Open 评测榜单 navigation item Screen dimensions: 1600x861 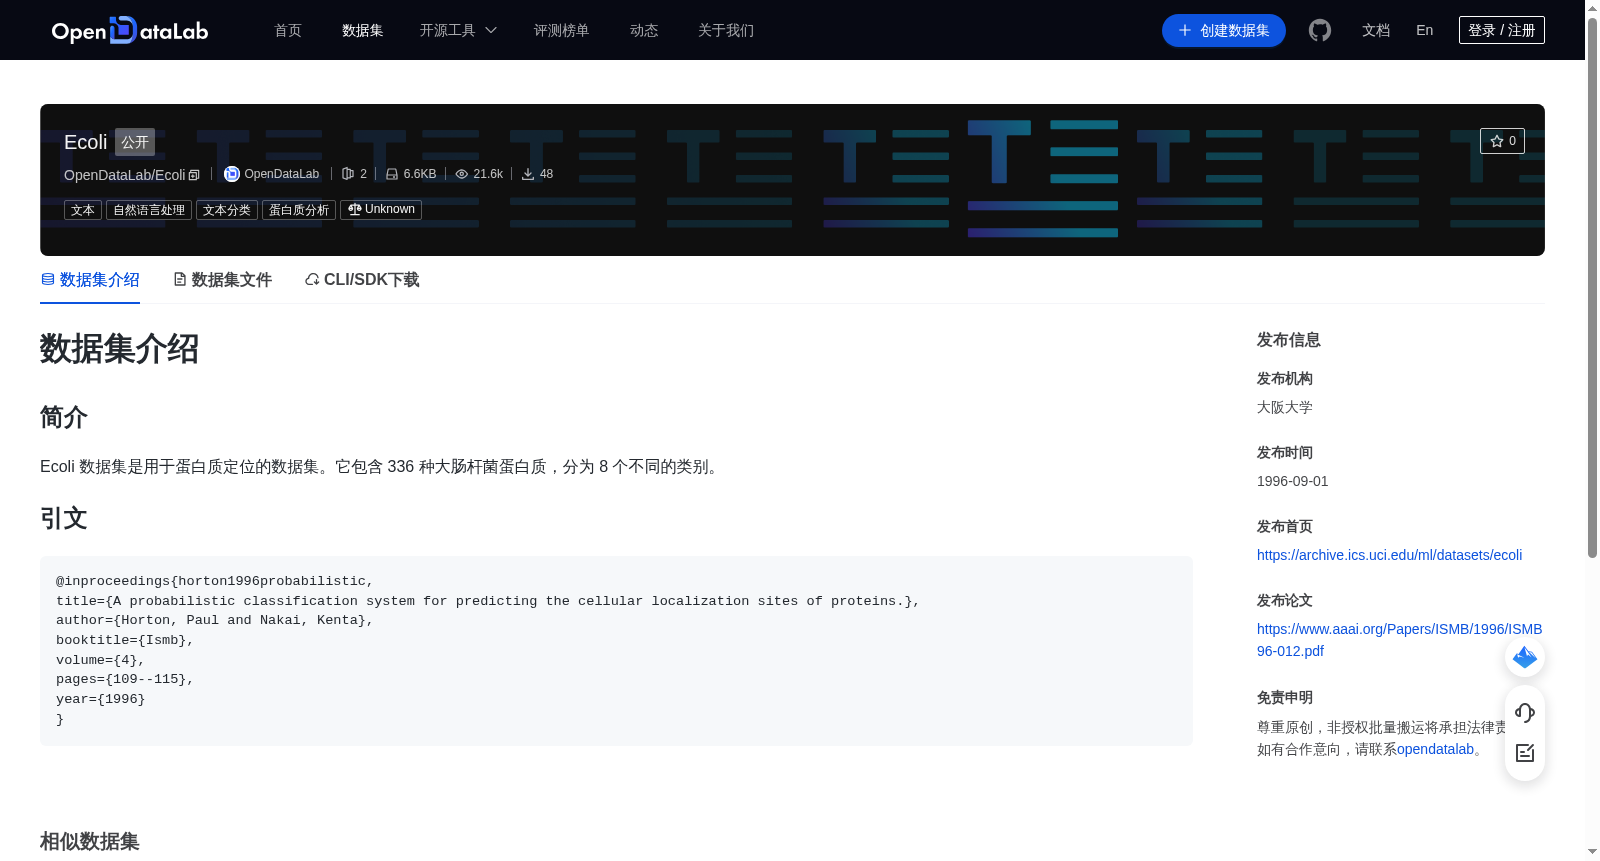[x=562, y=30]
